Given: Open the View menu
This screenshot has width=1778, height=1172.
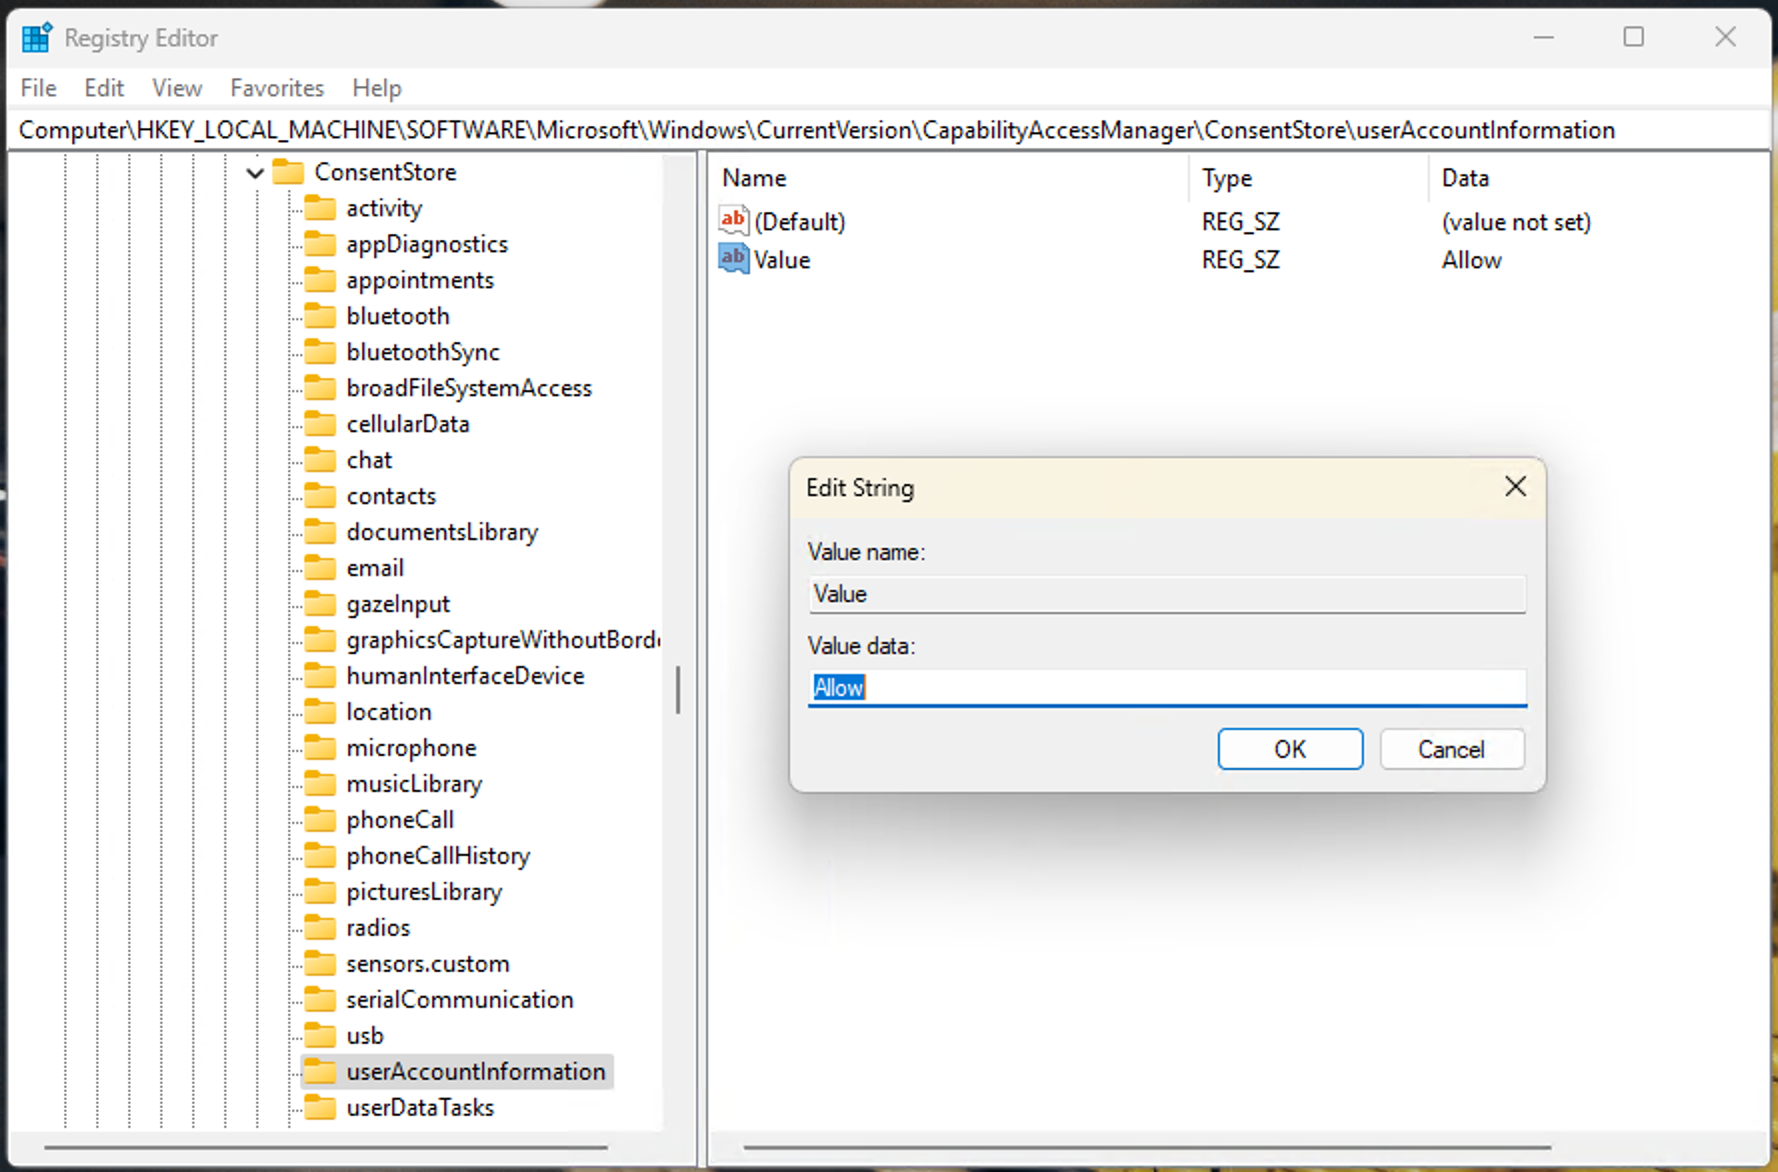Looking at the screenshot, I should tap(176, 88).
